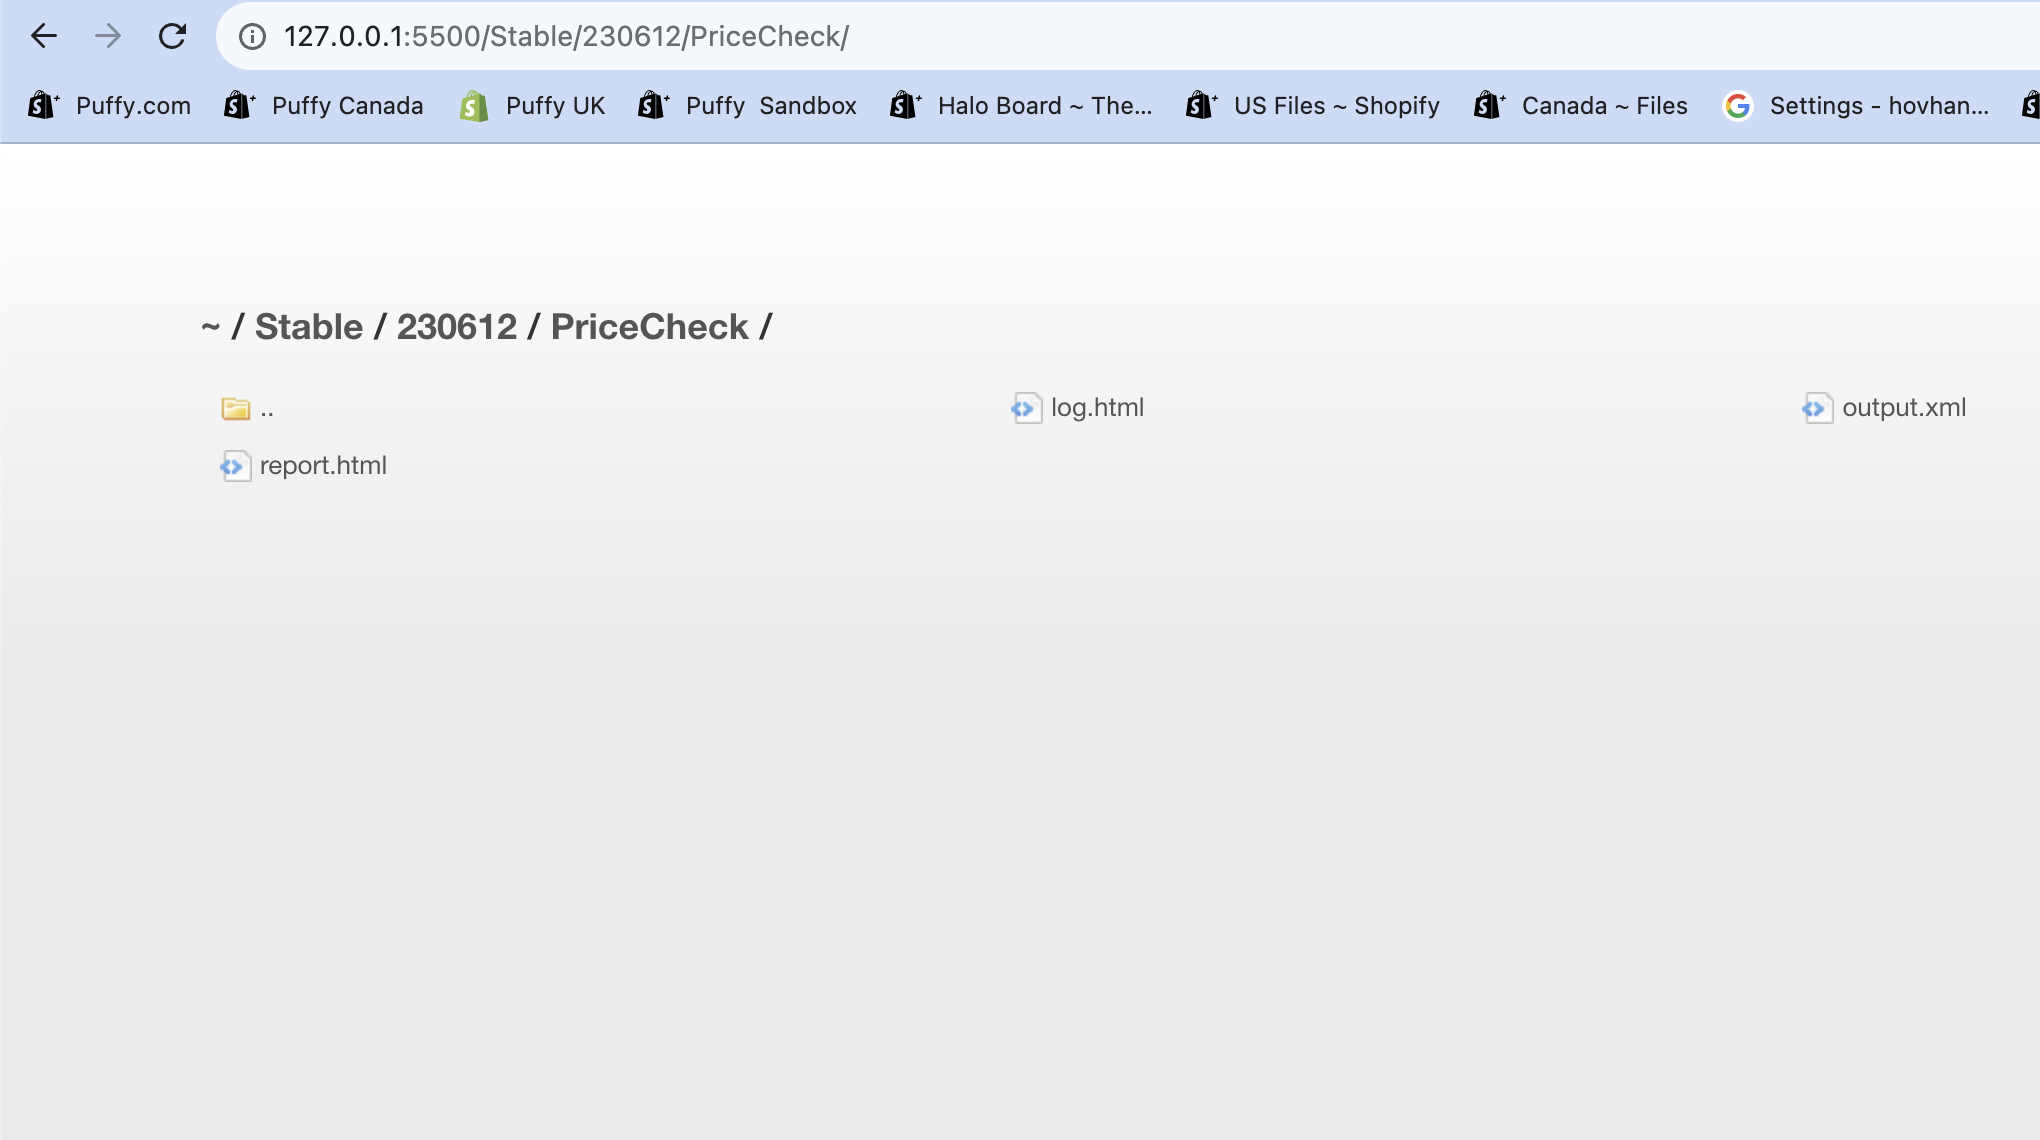Open the Google Settings bookmark
The height and width of the screenshot is (1140, 2040).
click(x=1856, y=106)
